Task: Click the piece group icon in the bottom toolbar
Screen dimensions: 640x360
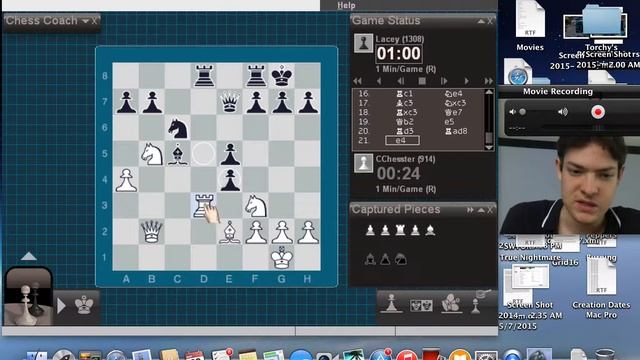Action: click(x=451, y=303)
